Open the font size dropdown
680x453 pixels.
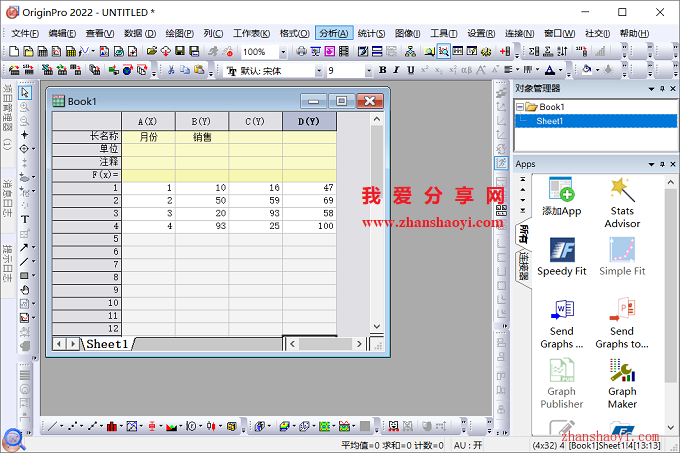click(369, 71)
